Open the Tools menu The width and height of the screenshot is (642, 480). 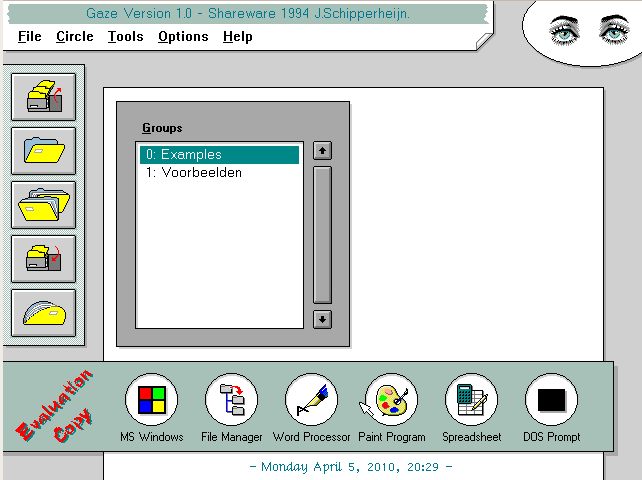coord(125,36)
